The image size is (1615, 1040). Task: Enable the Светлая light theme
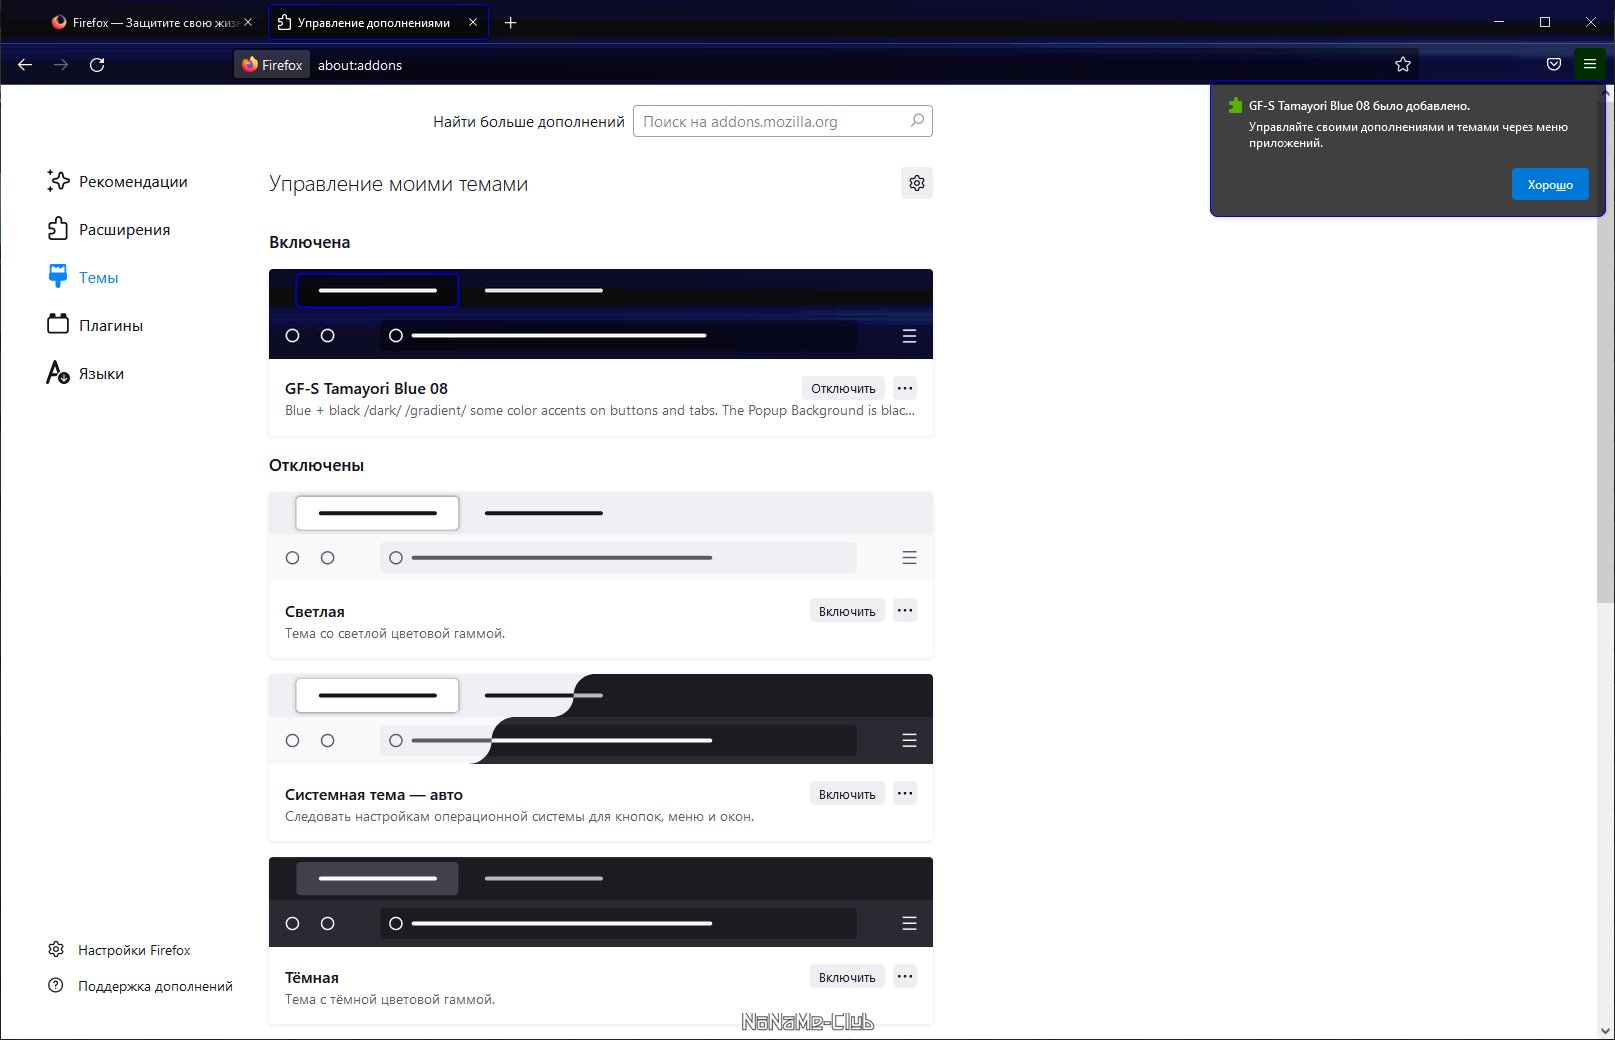[846, 611]
